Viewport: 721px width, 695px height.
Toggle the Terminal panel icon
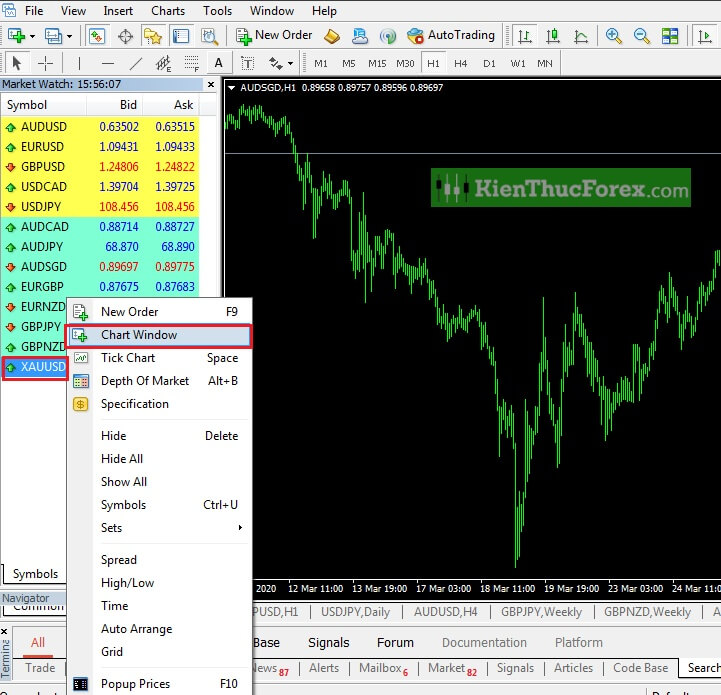pyautogui.click(x=181, y=35)
